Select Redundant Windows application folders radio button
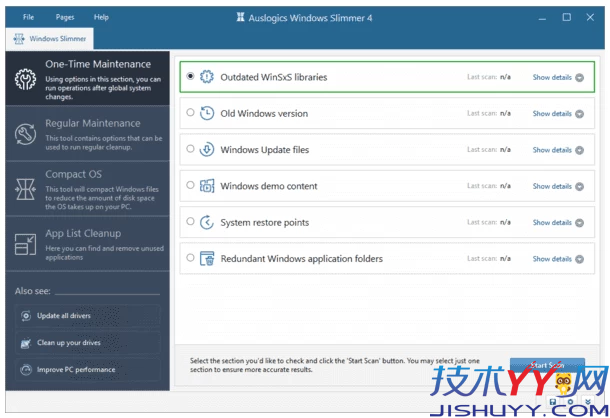This screenshot has width=610, height=418. coord(190,257)
